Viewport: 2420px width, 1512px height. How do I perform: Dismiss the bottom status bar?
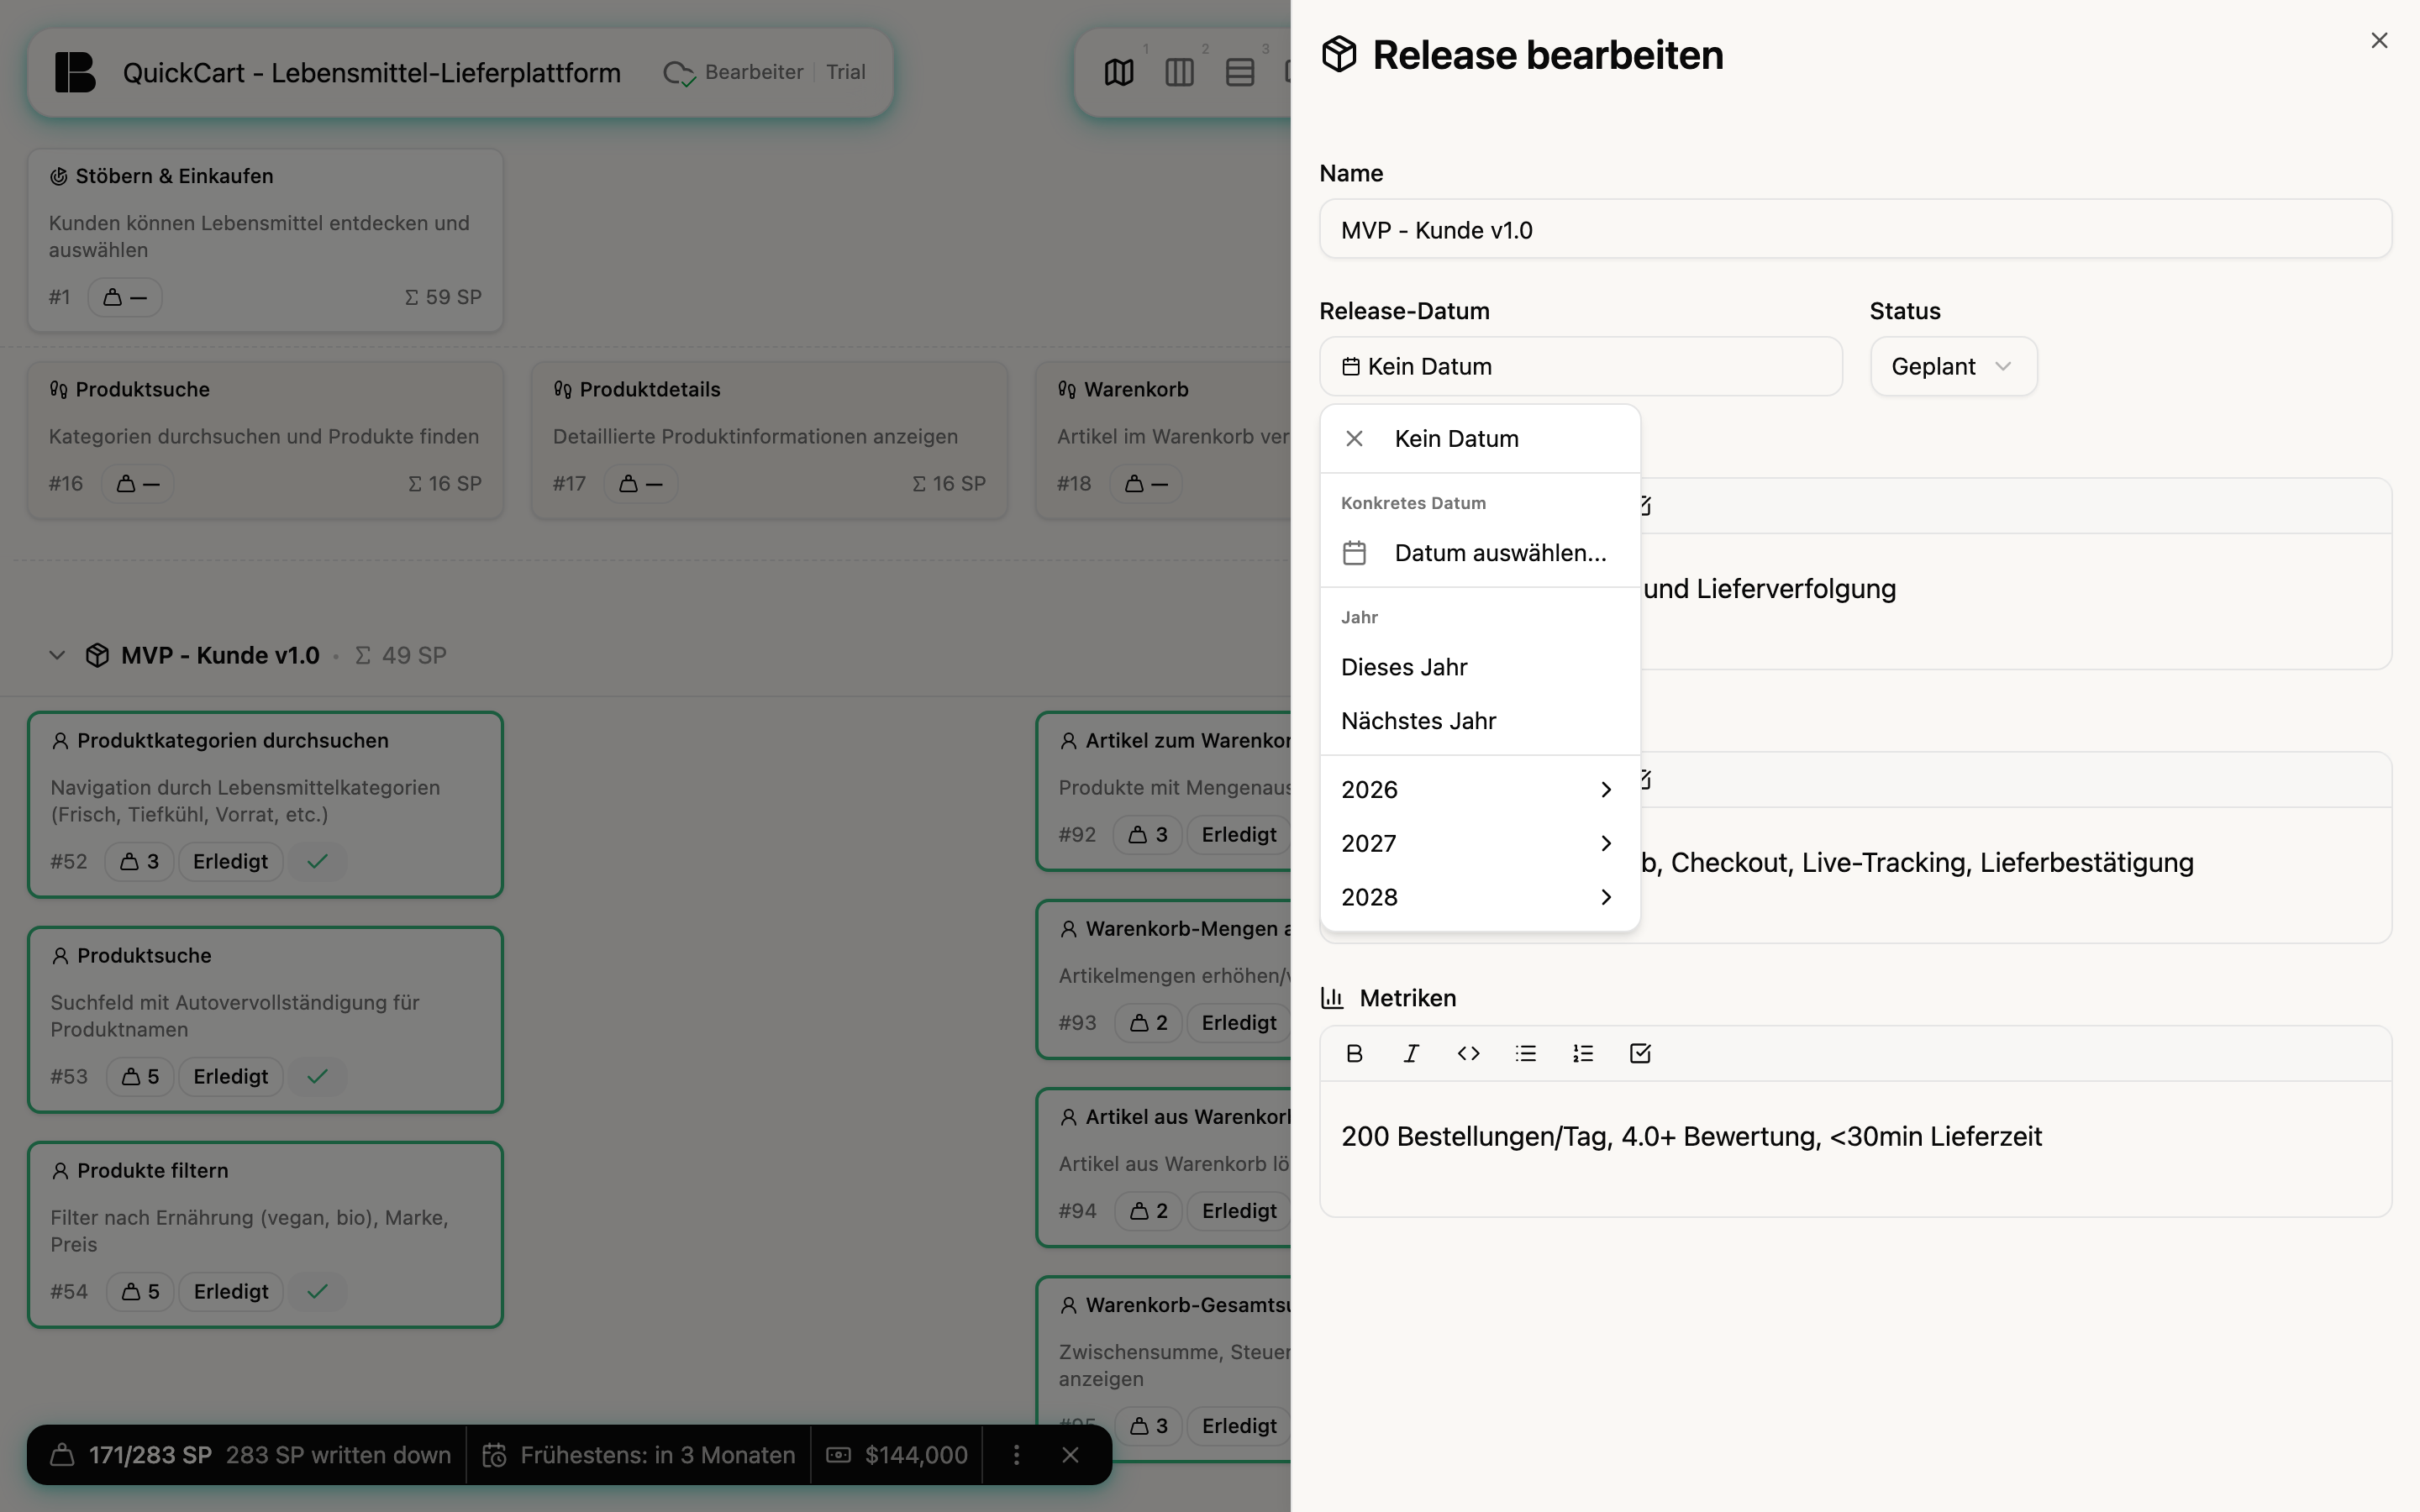(x=1070, y=1455)
